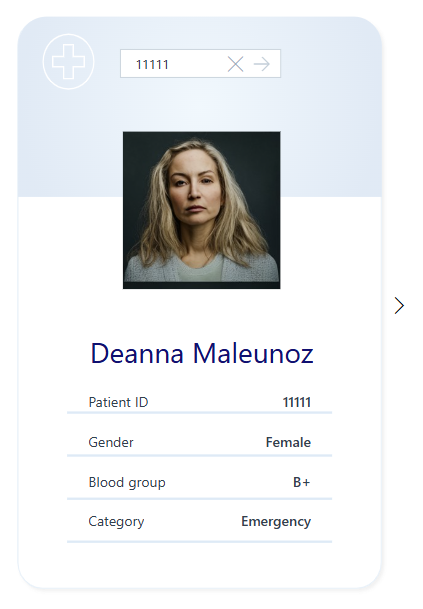The width and height of the screenshot is (423, 609).
Task: Click the Blood group label
Action: [x=127, y=482]
